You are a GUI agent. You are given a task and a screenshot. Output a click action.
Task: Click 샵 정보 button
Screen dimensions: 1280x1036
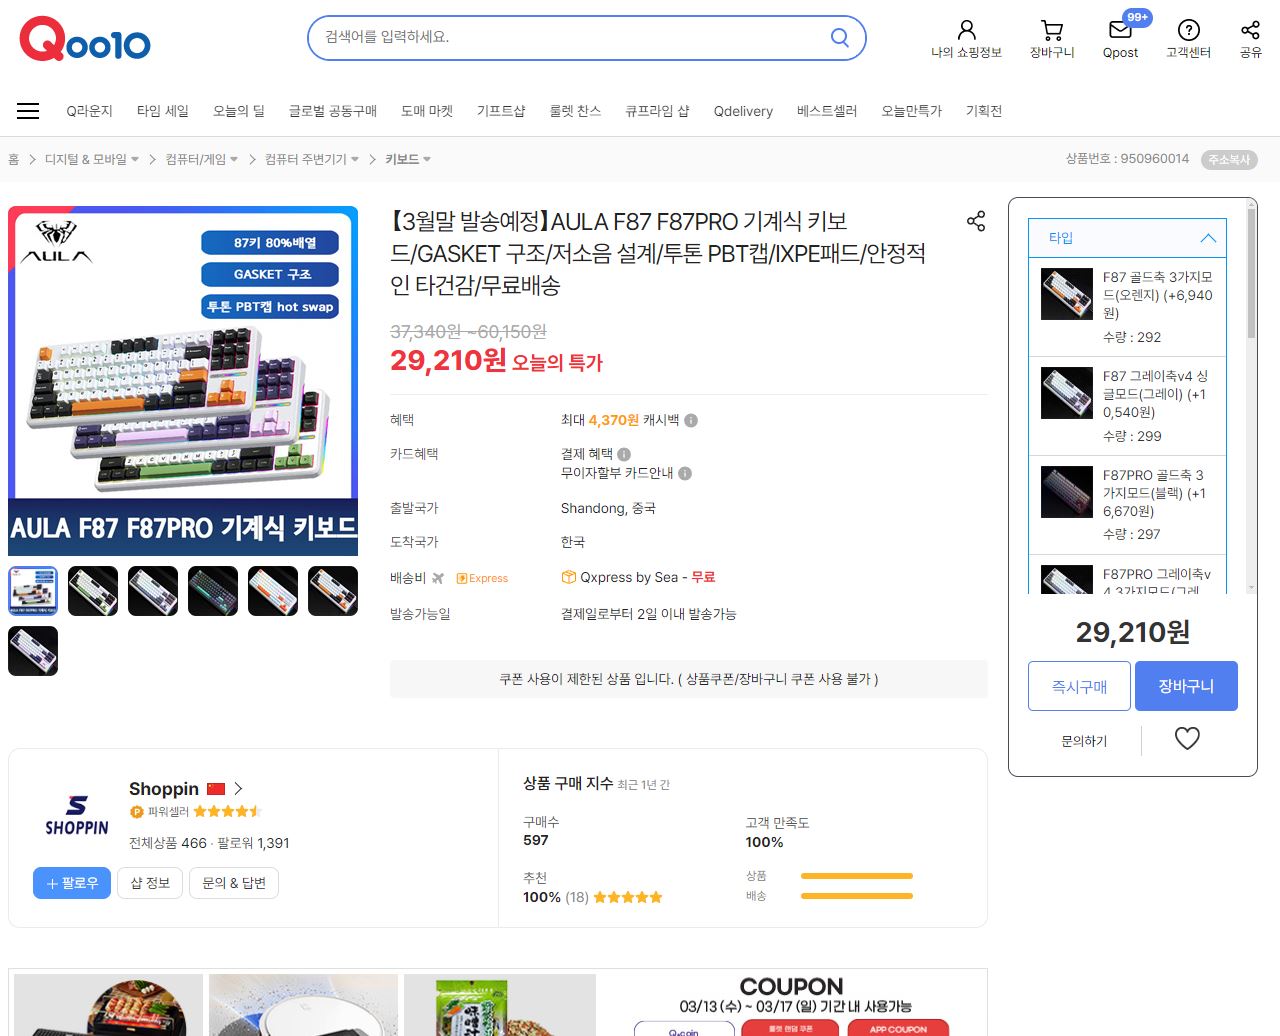pyautogui.click(x=150, y=883)
